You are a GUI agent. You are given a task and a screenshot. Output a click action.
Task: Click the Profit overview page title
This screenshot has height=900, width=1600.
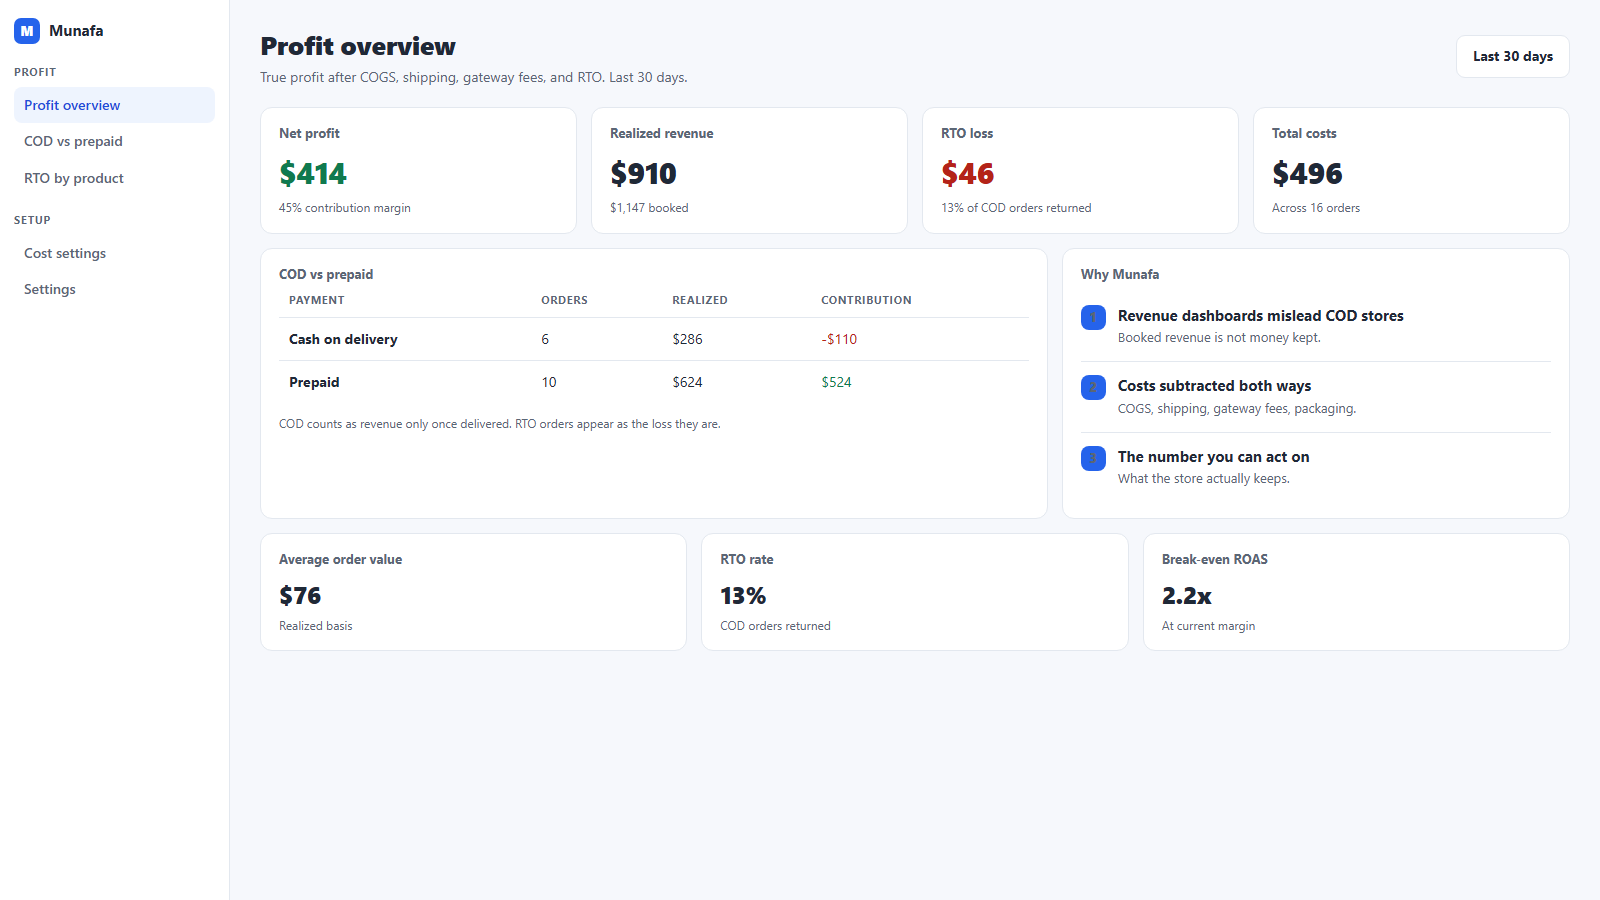pyautogui.click(x=358, y=46)
